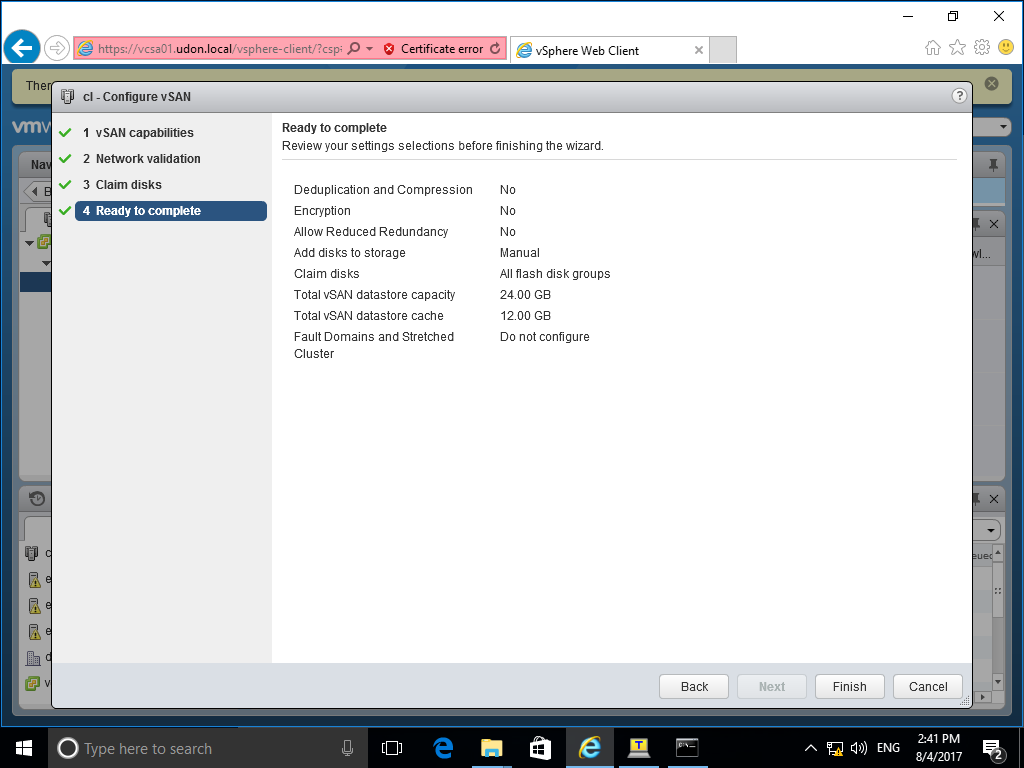Click 'All flash disk groups' value
1024x768 pixels.
tap(554, 274)
